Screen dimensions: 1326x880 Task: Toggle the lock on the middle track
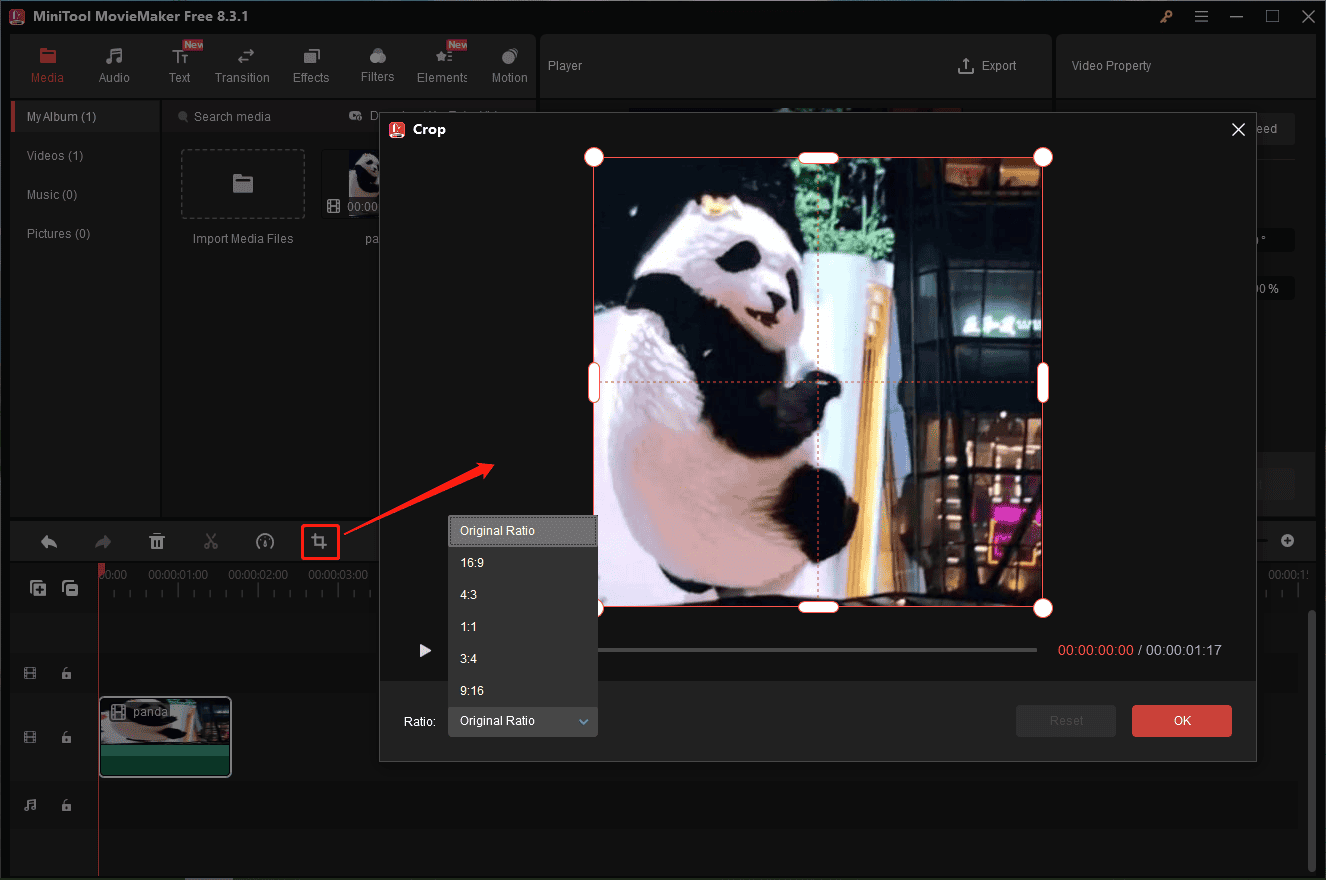coord(66,737)
